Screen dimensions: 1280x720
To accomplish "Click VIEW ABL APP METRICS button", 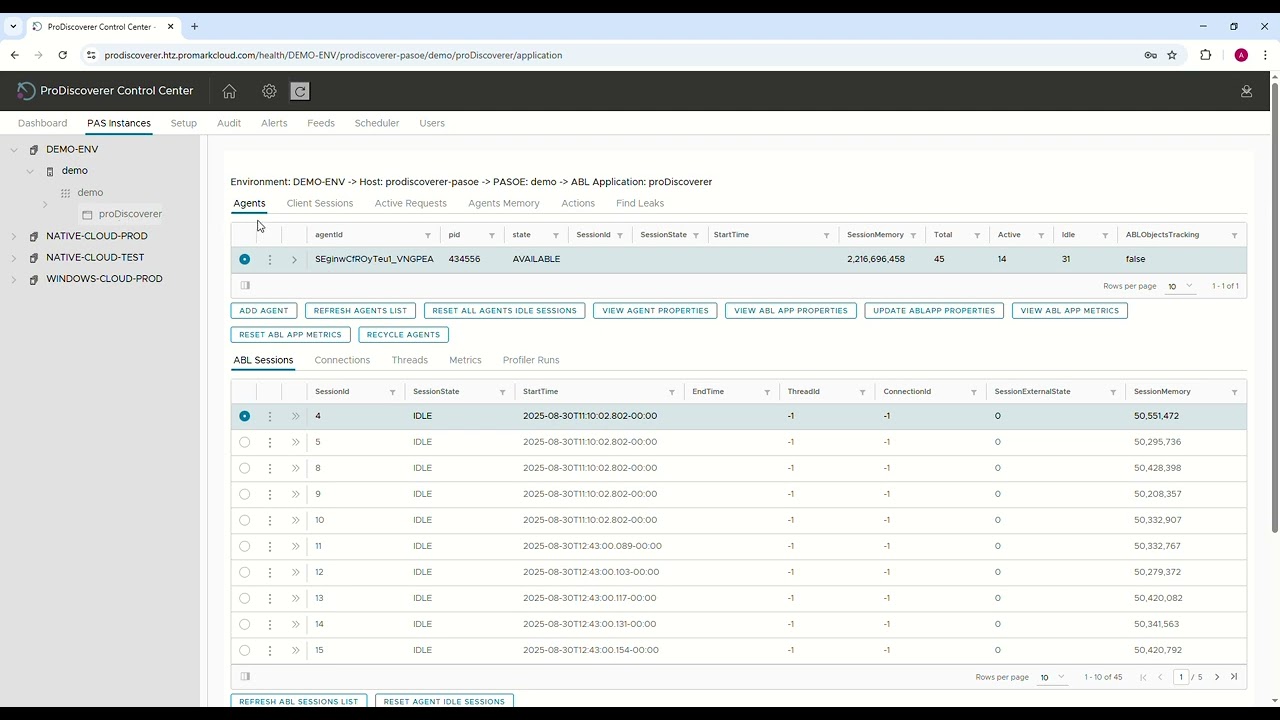I will [1070, 311].
